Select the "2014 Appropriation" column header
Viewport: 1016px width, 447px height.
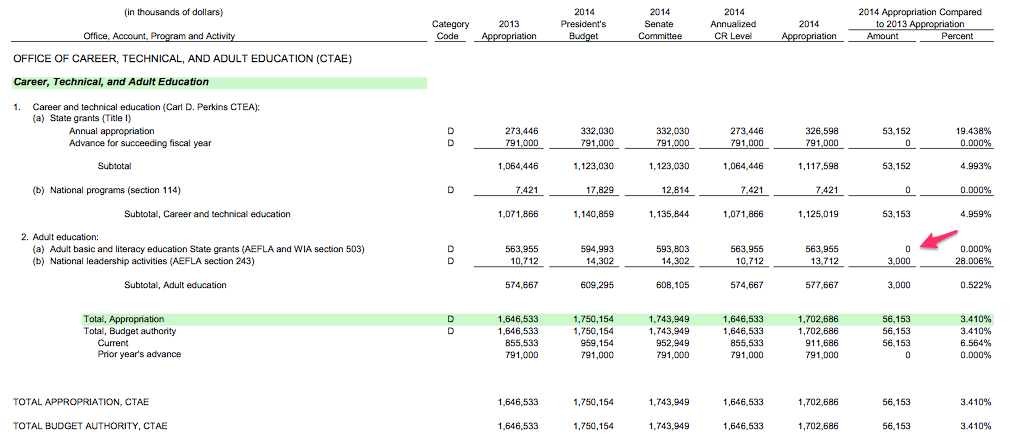point(809,30)
